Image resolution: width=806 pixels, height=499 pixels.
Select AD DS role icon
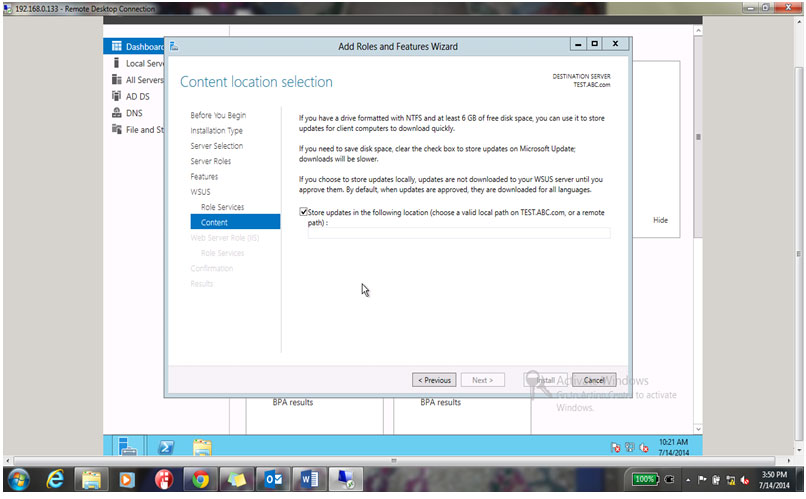117,96
